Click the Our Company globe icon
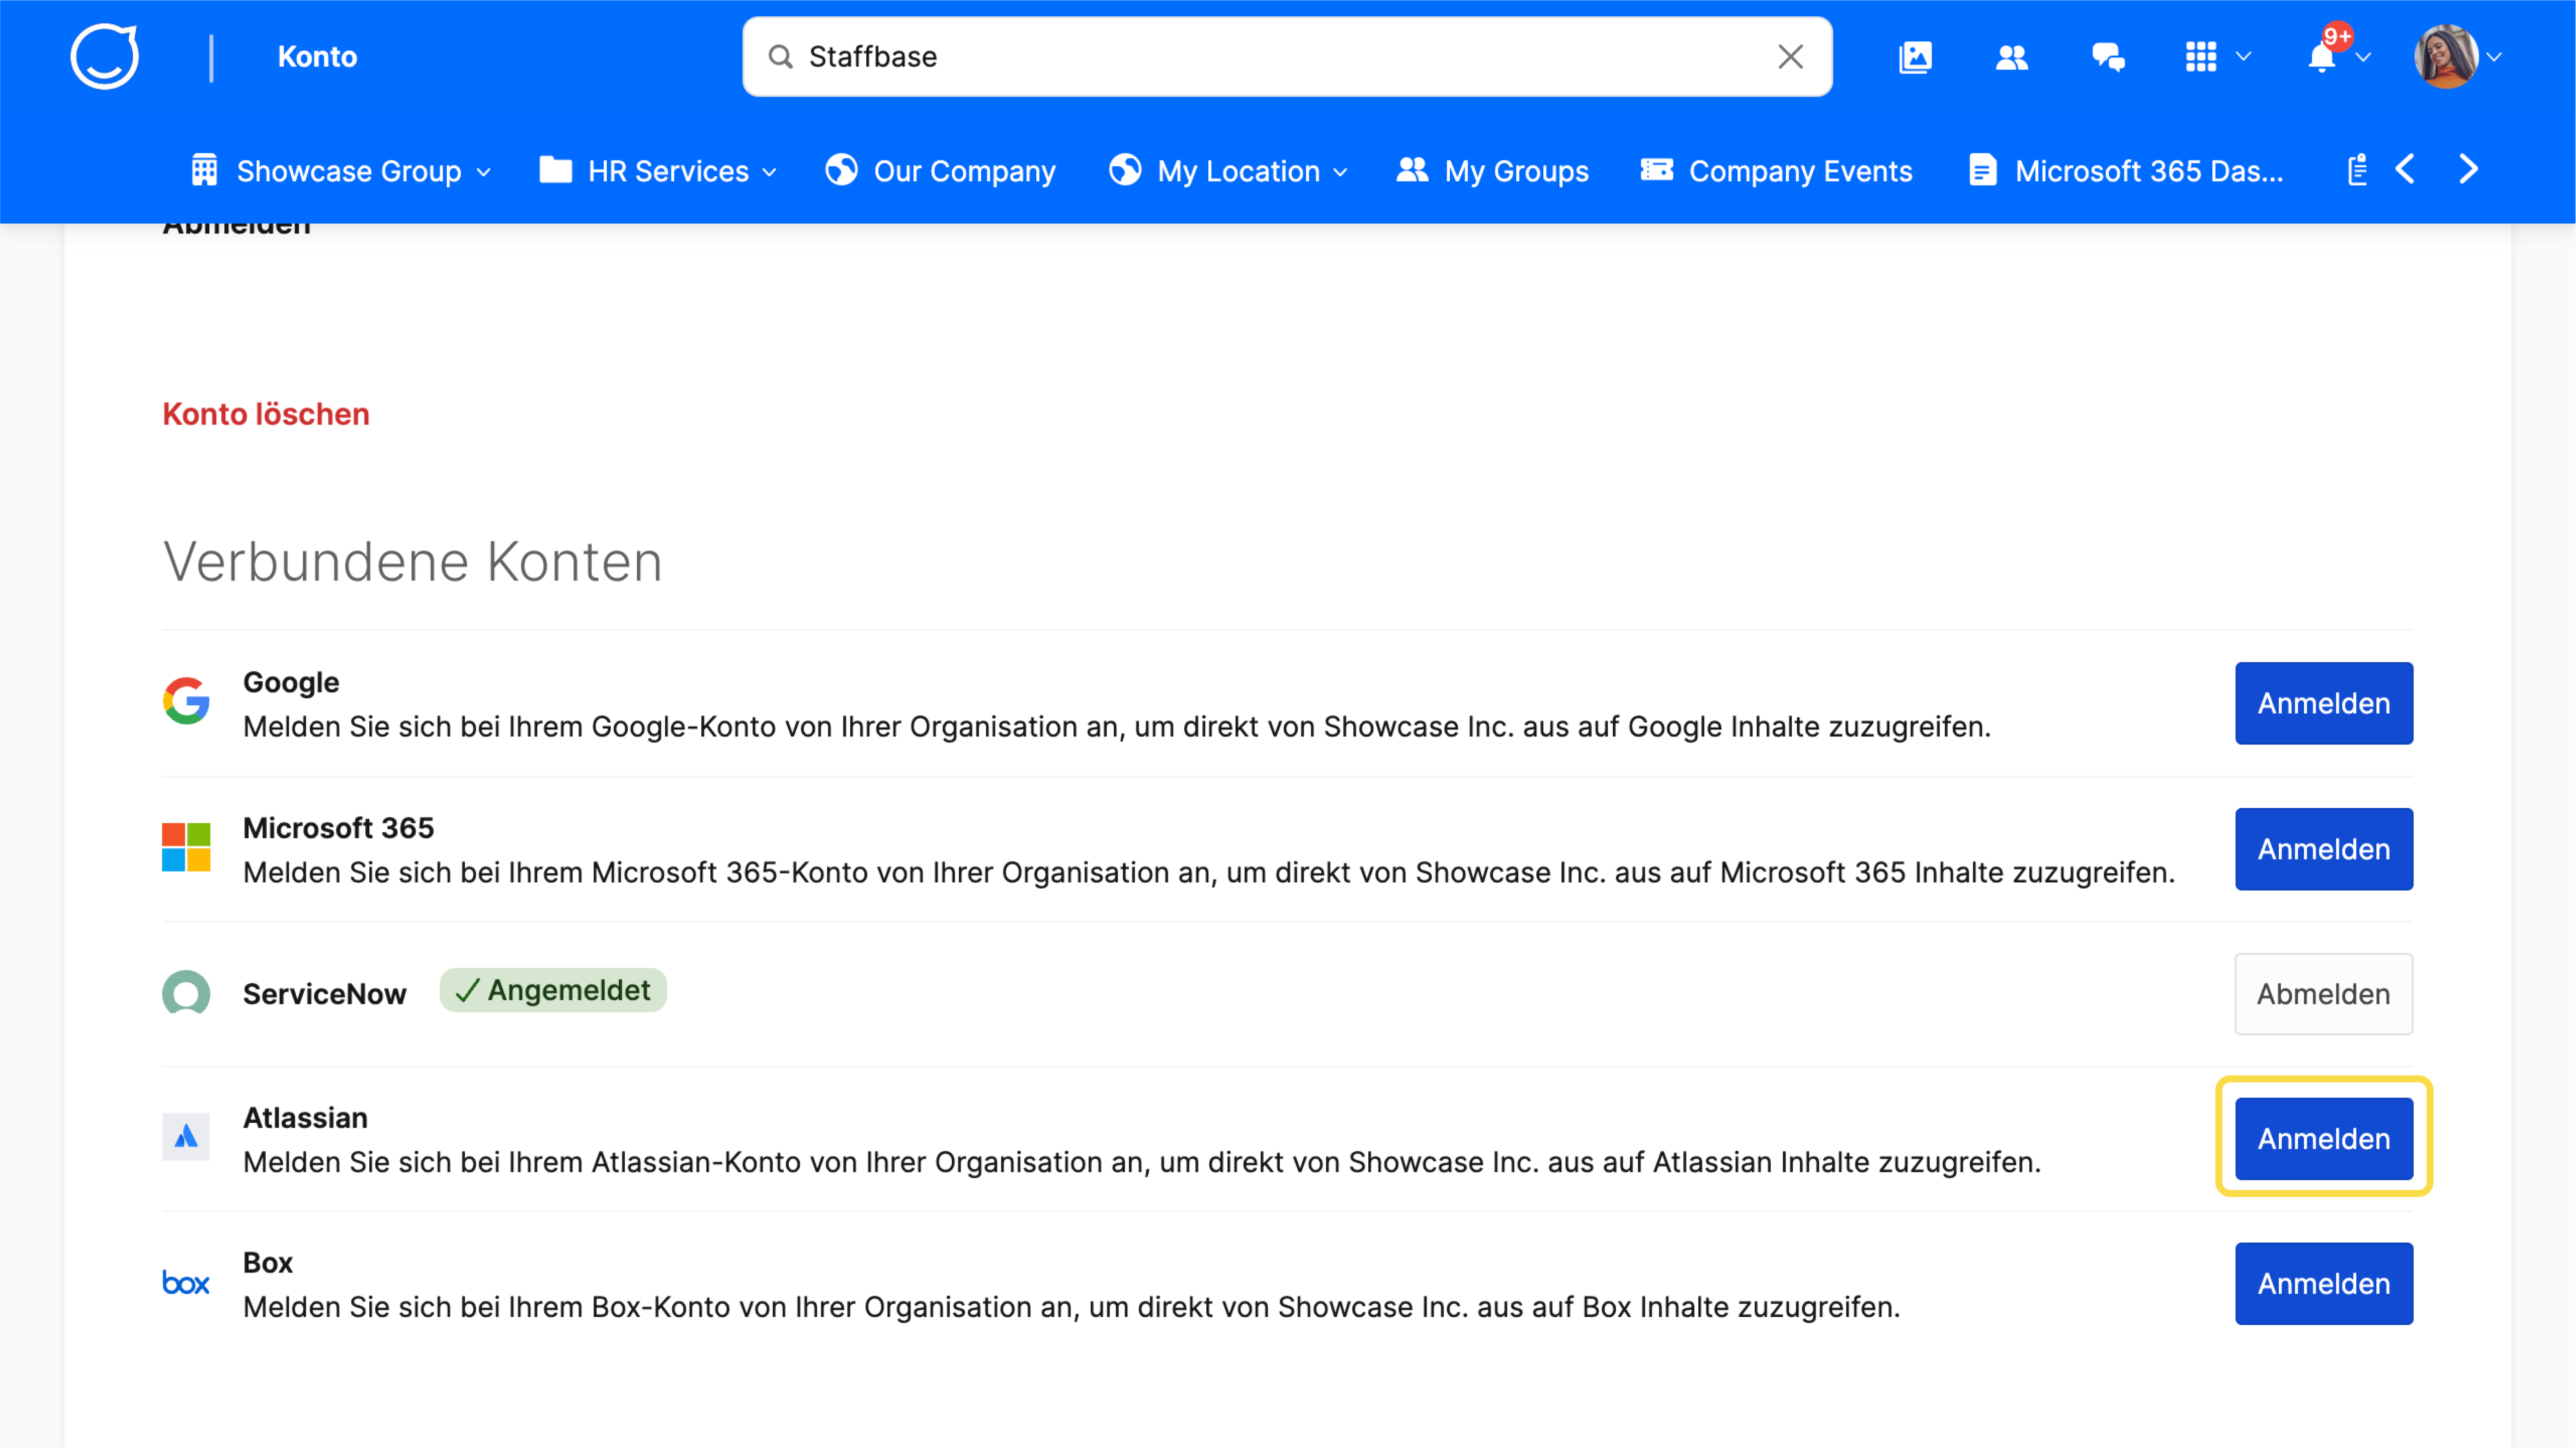 tap(841, 170)
